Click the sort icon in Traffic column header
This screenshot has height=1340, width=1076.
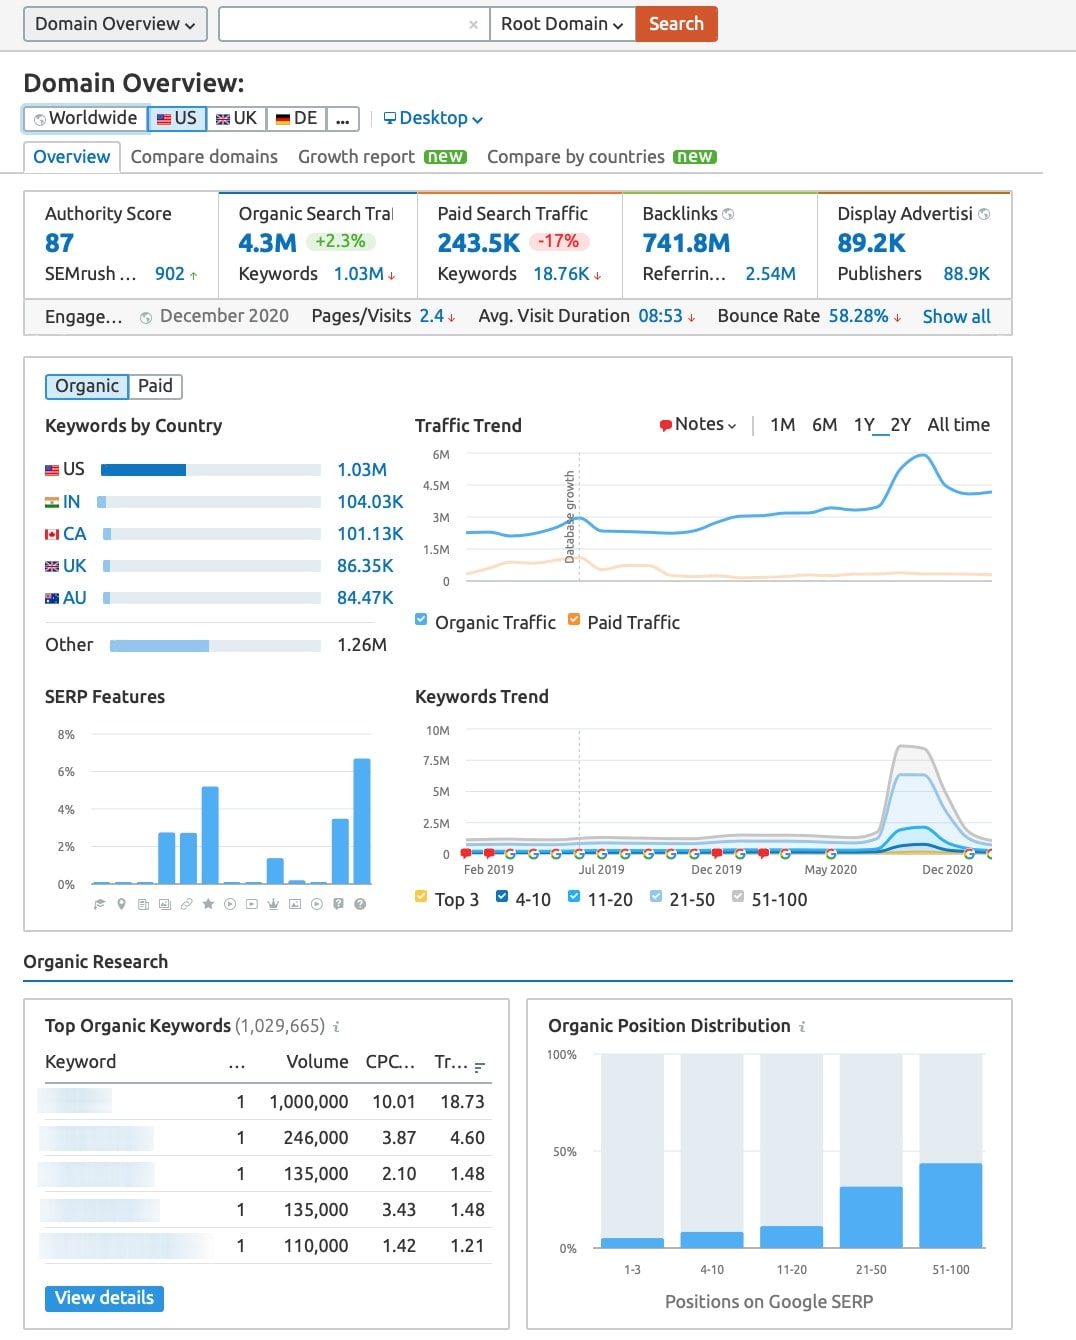pyautogui.click(x=480, y=1067)
